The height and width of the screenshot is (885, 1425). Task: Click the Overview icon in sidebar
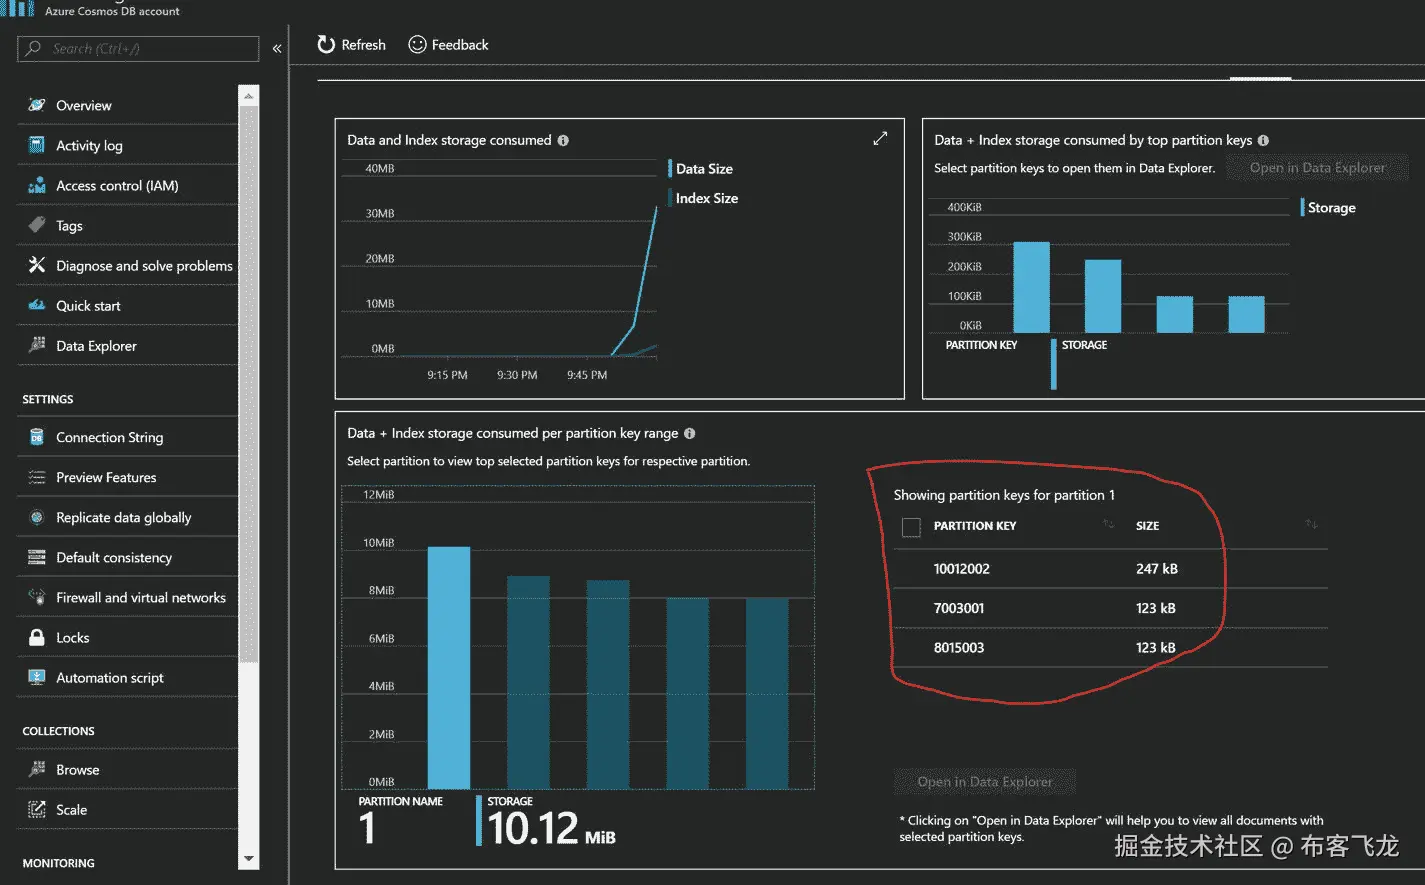tap(37, 105)
